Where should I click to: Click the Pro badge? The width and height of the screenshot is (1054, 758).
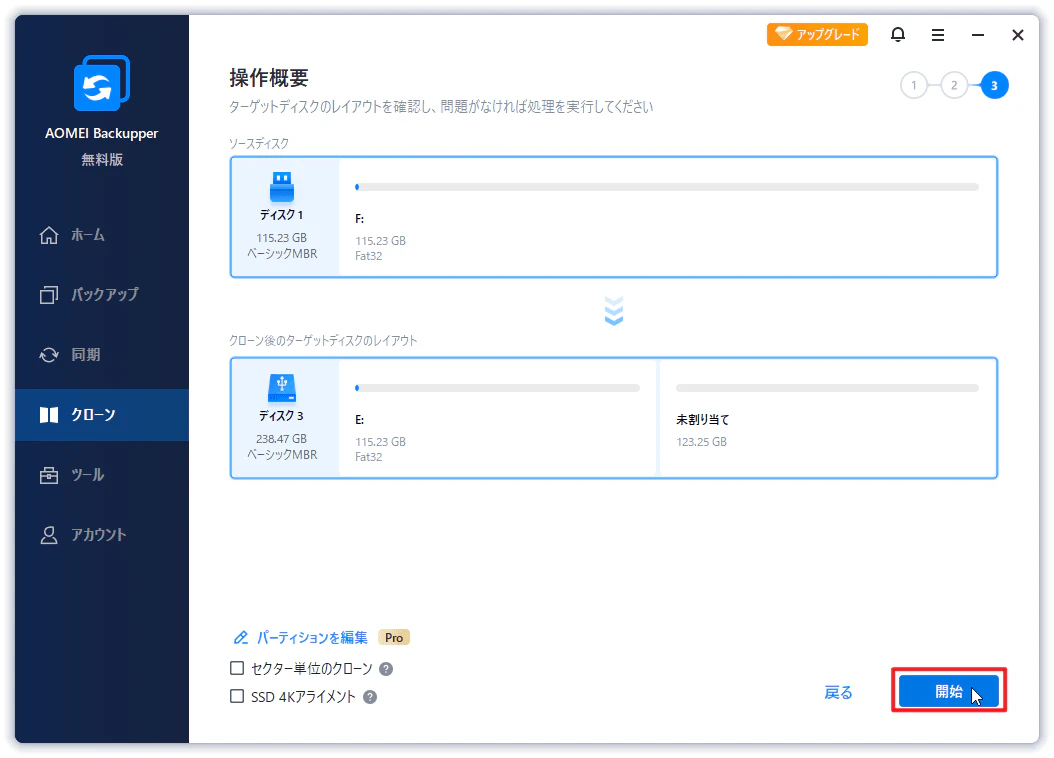pos(394,638)
